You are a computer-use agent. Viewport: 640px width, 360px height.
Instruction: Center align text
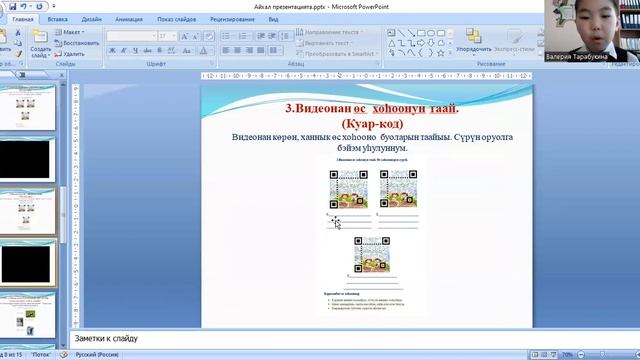(237, 51)
